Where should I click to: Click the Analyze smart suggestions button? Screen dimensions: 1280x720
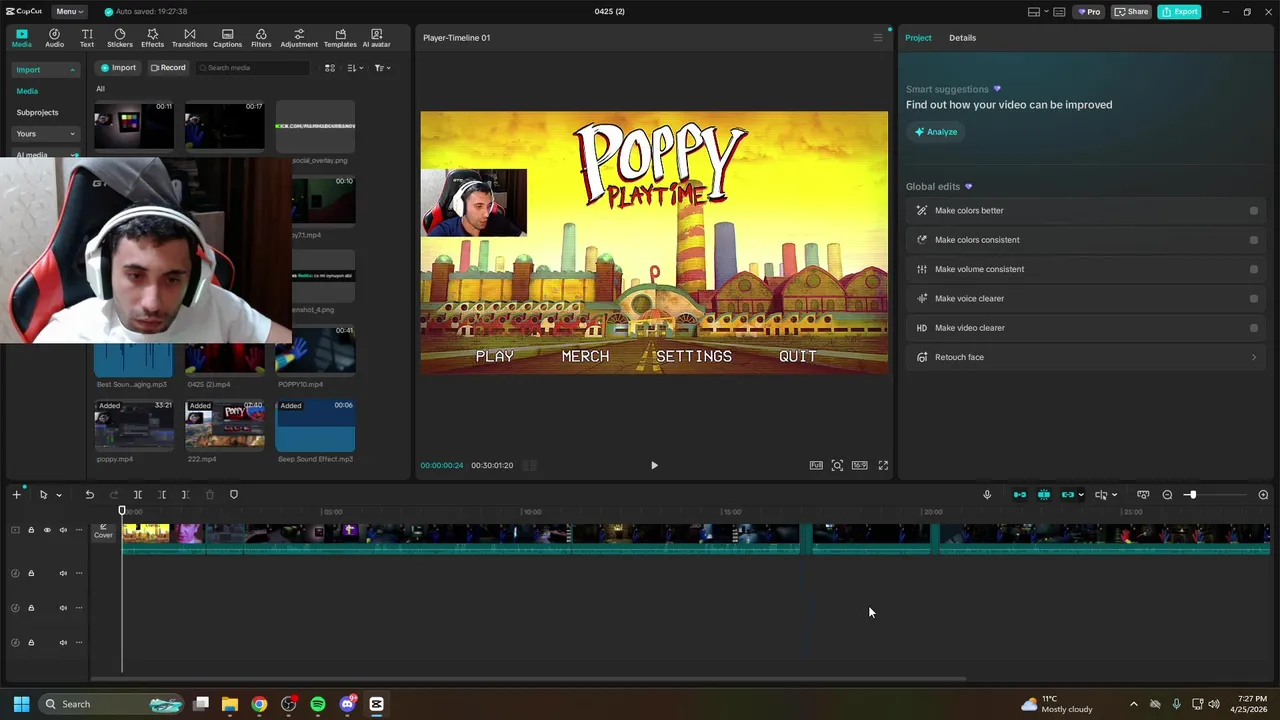tap(936, 132)
